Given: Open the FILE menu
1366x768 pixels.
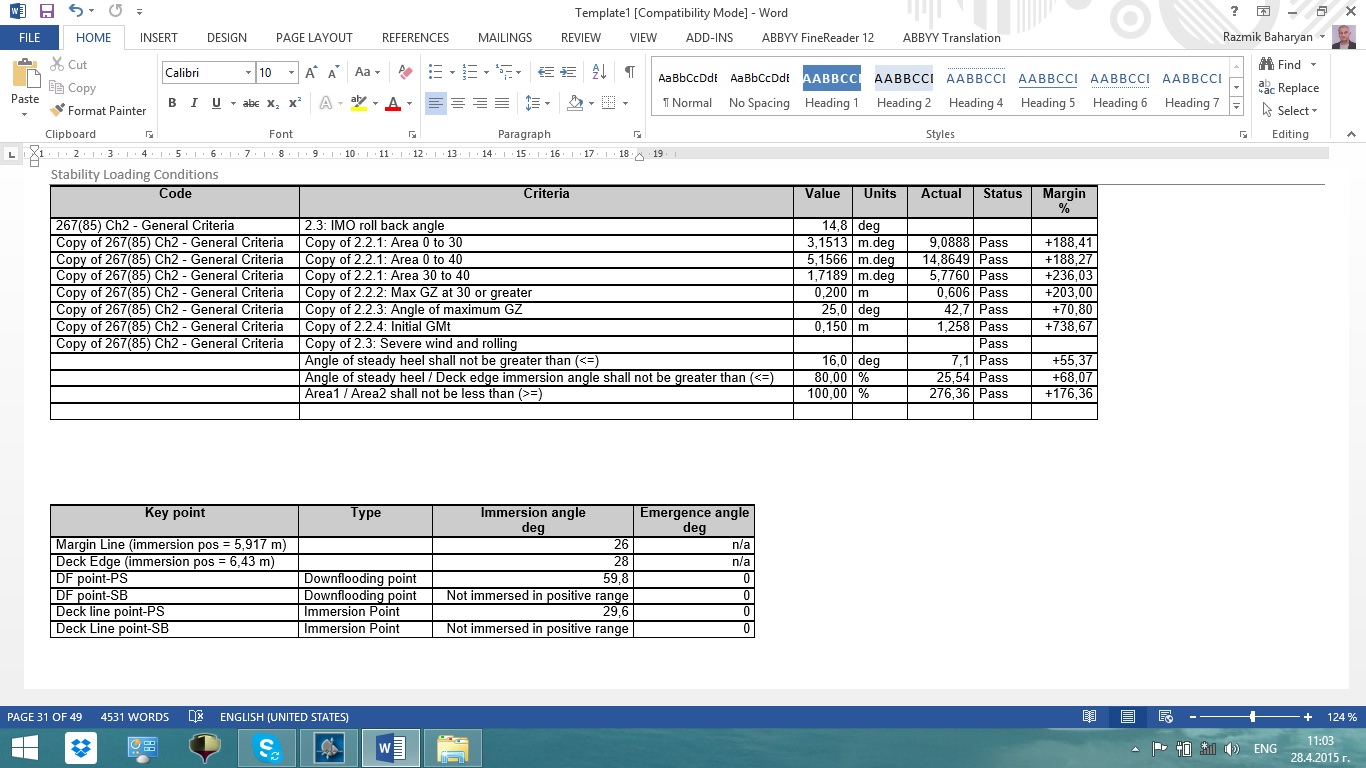Looking at the screenshot, I should (x=30, y=38).
